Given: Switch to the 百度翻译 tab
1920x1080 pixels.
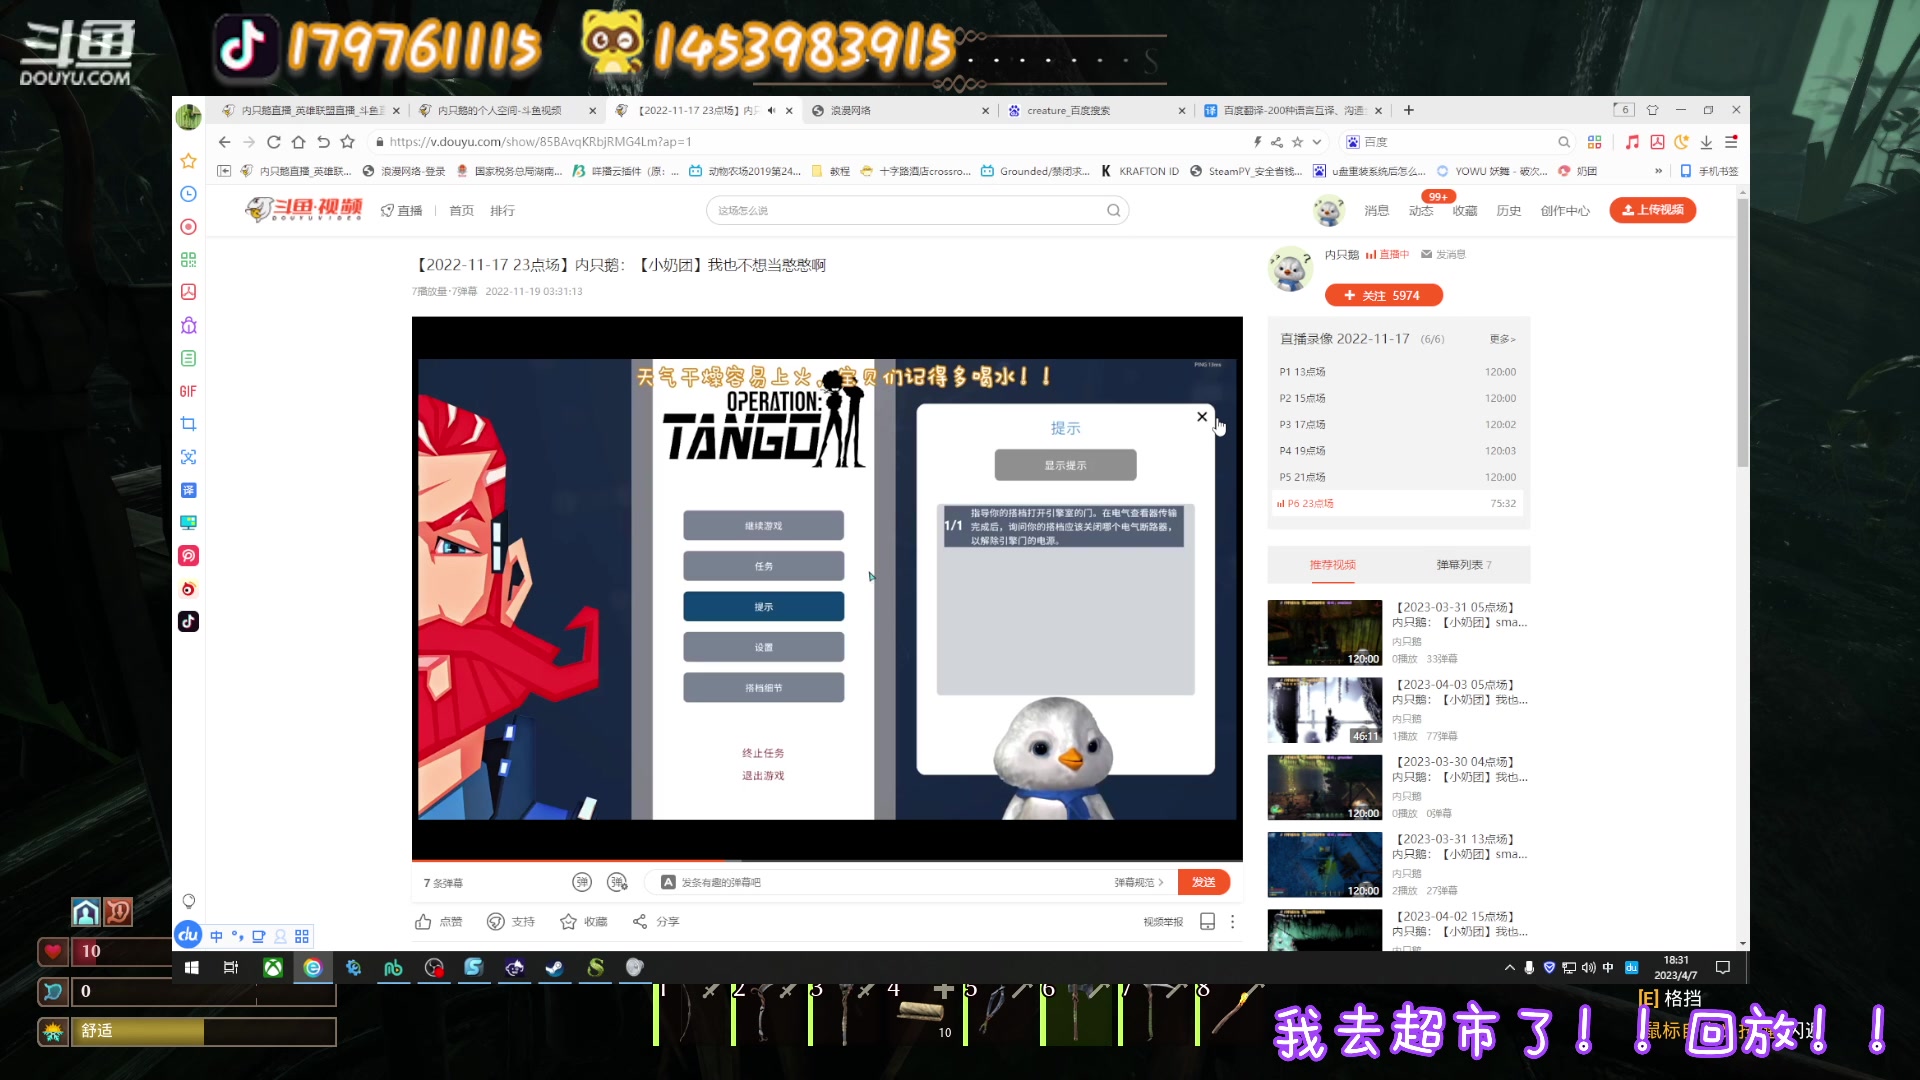Looking at the screenshot, I should click(x=1293, y=110).
